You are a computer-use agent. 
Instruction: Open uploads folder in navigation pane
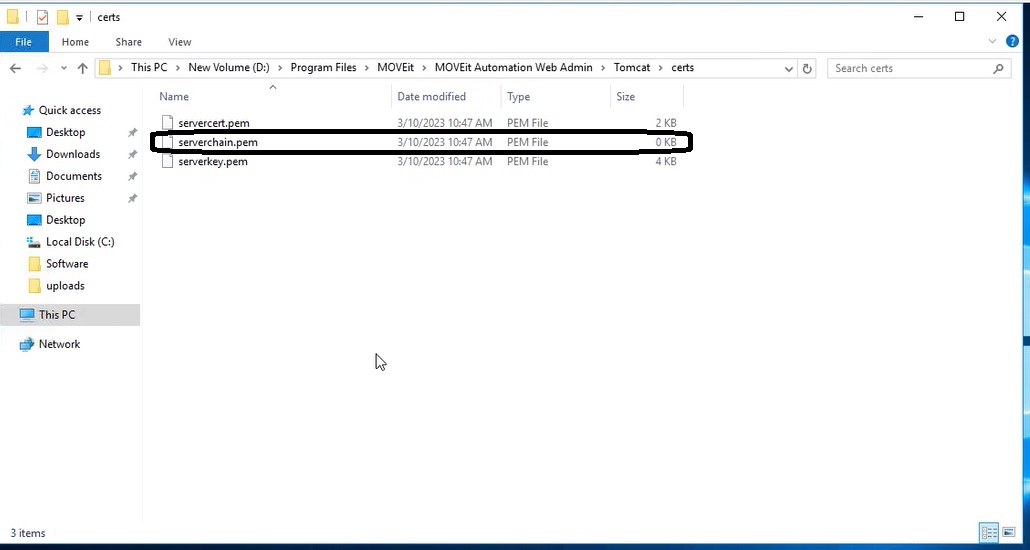pos(65,286)
